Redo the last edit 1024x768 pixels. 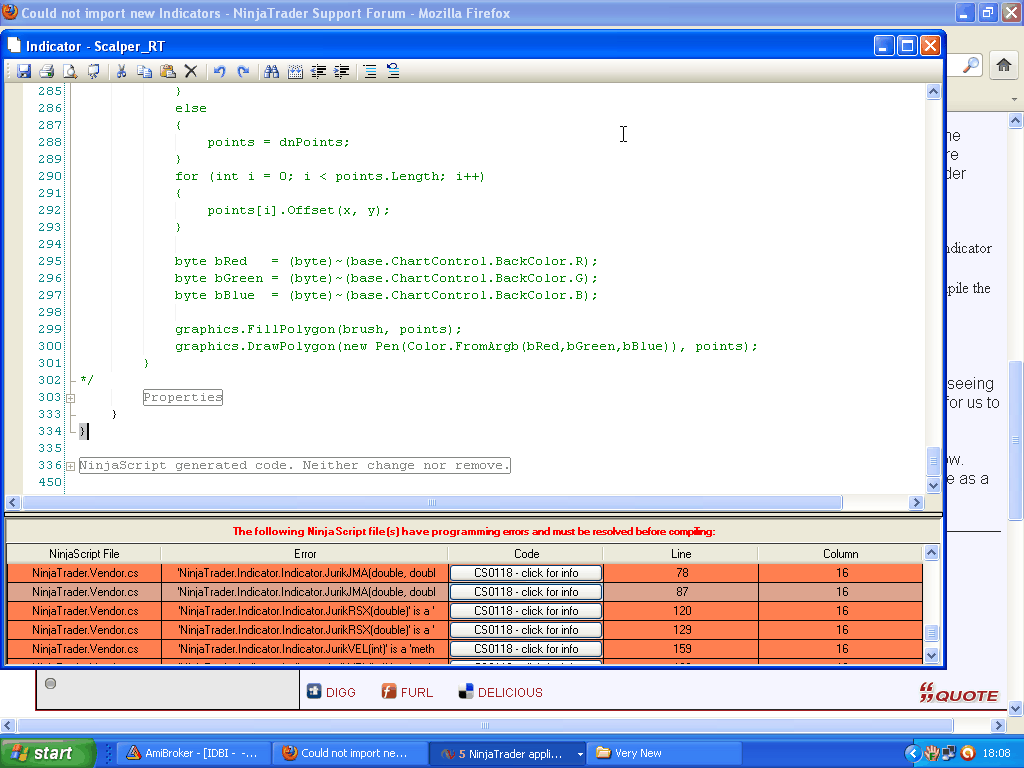click(x=243, y=71)
